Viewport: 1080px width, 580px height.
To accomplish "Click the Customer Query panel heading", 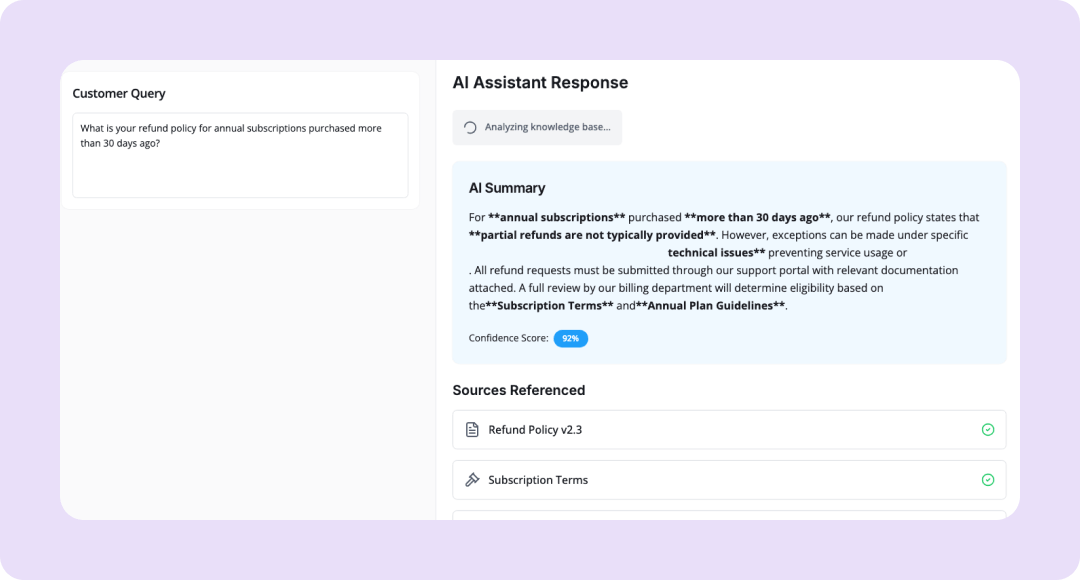I will (x=119, y=94).
